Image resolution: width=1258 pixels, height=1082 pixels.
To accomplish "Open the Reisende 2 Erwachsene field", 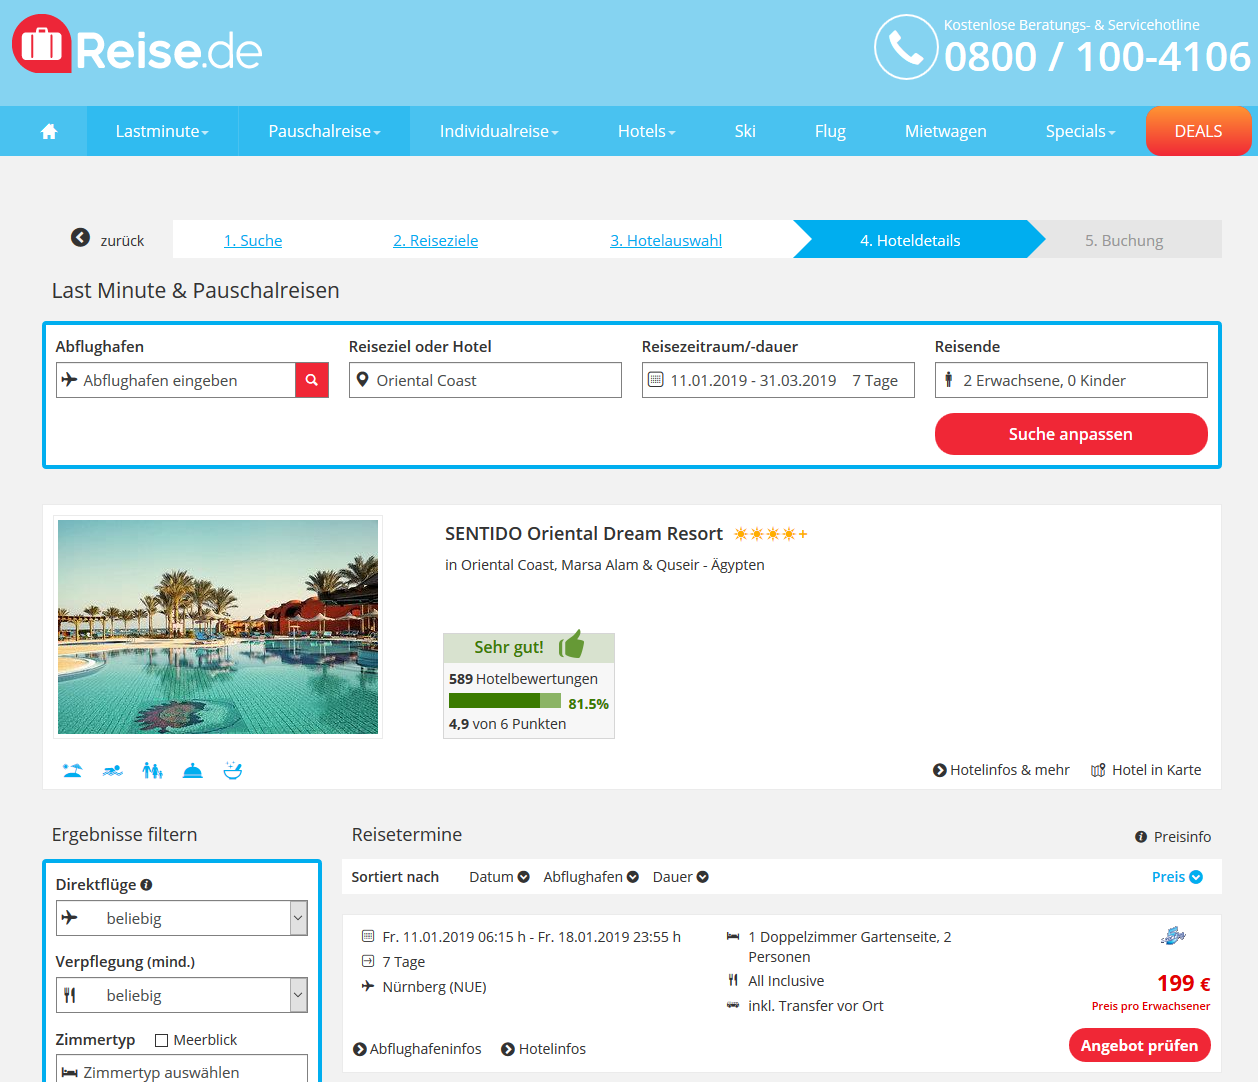I will 1071,380.
